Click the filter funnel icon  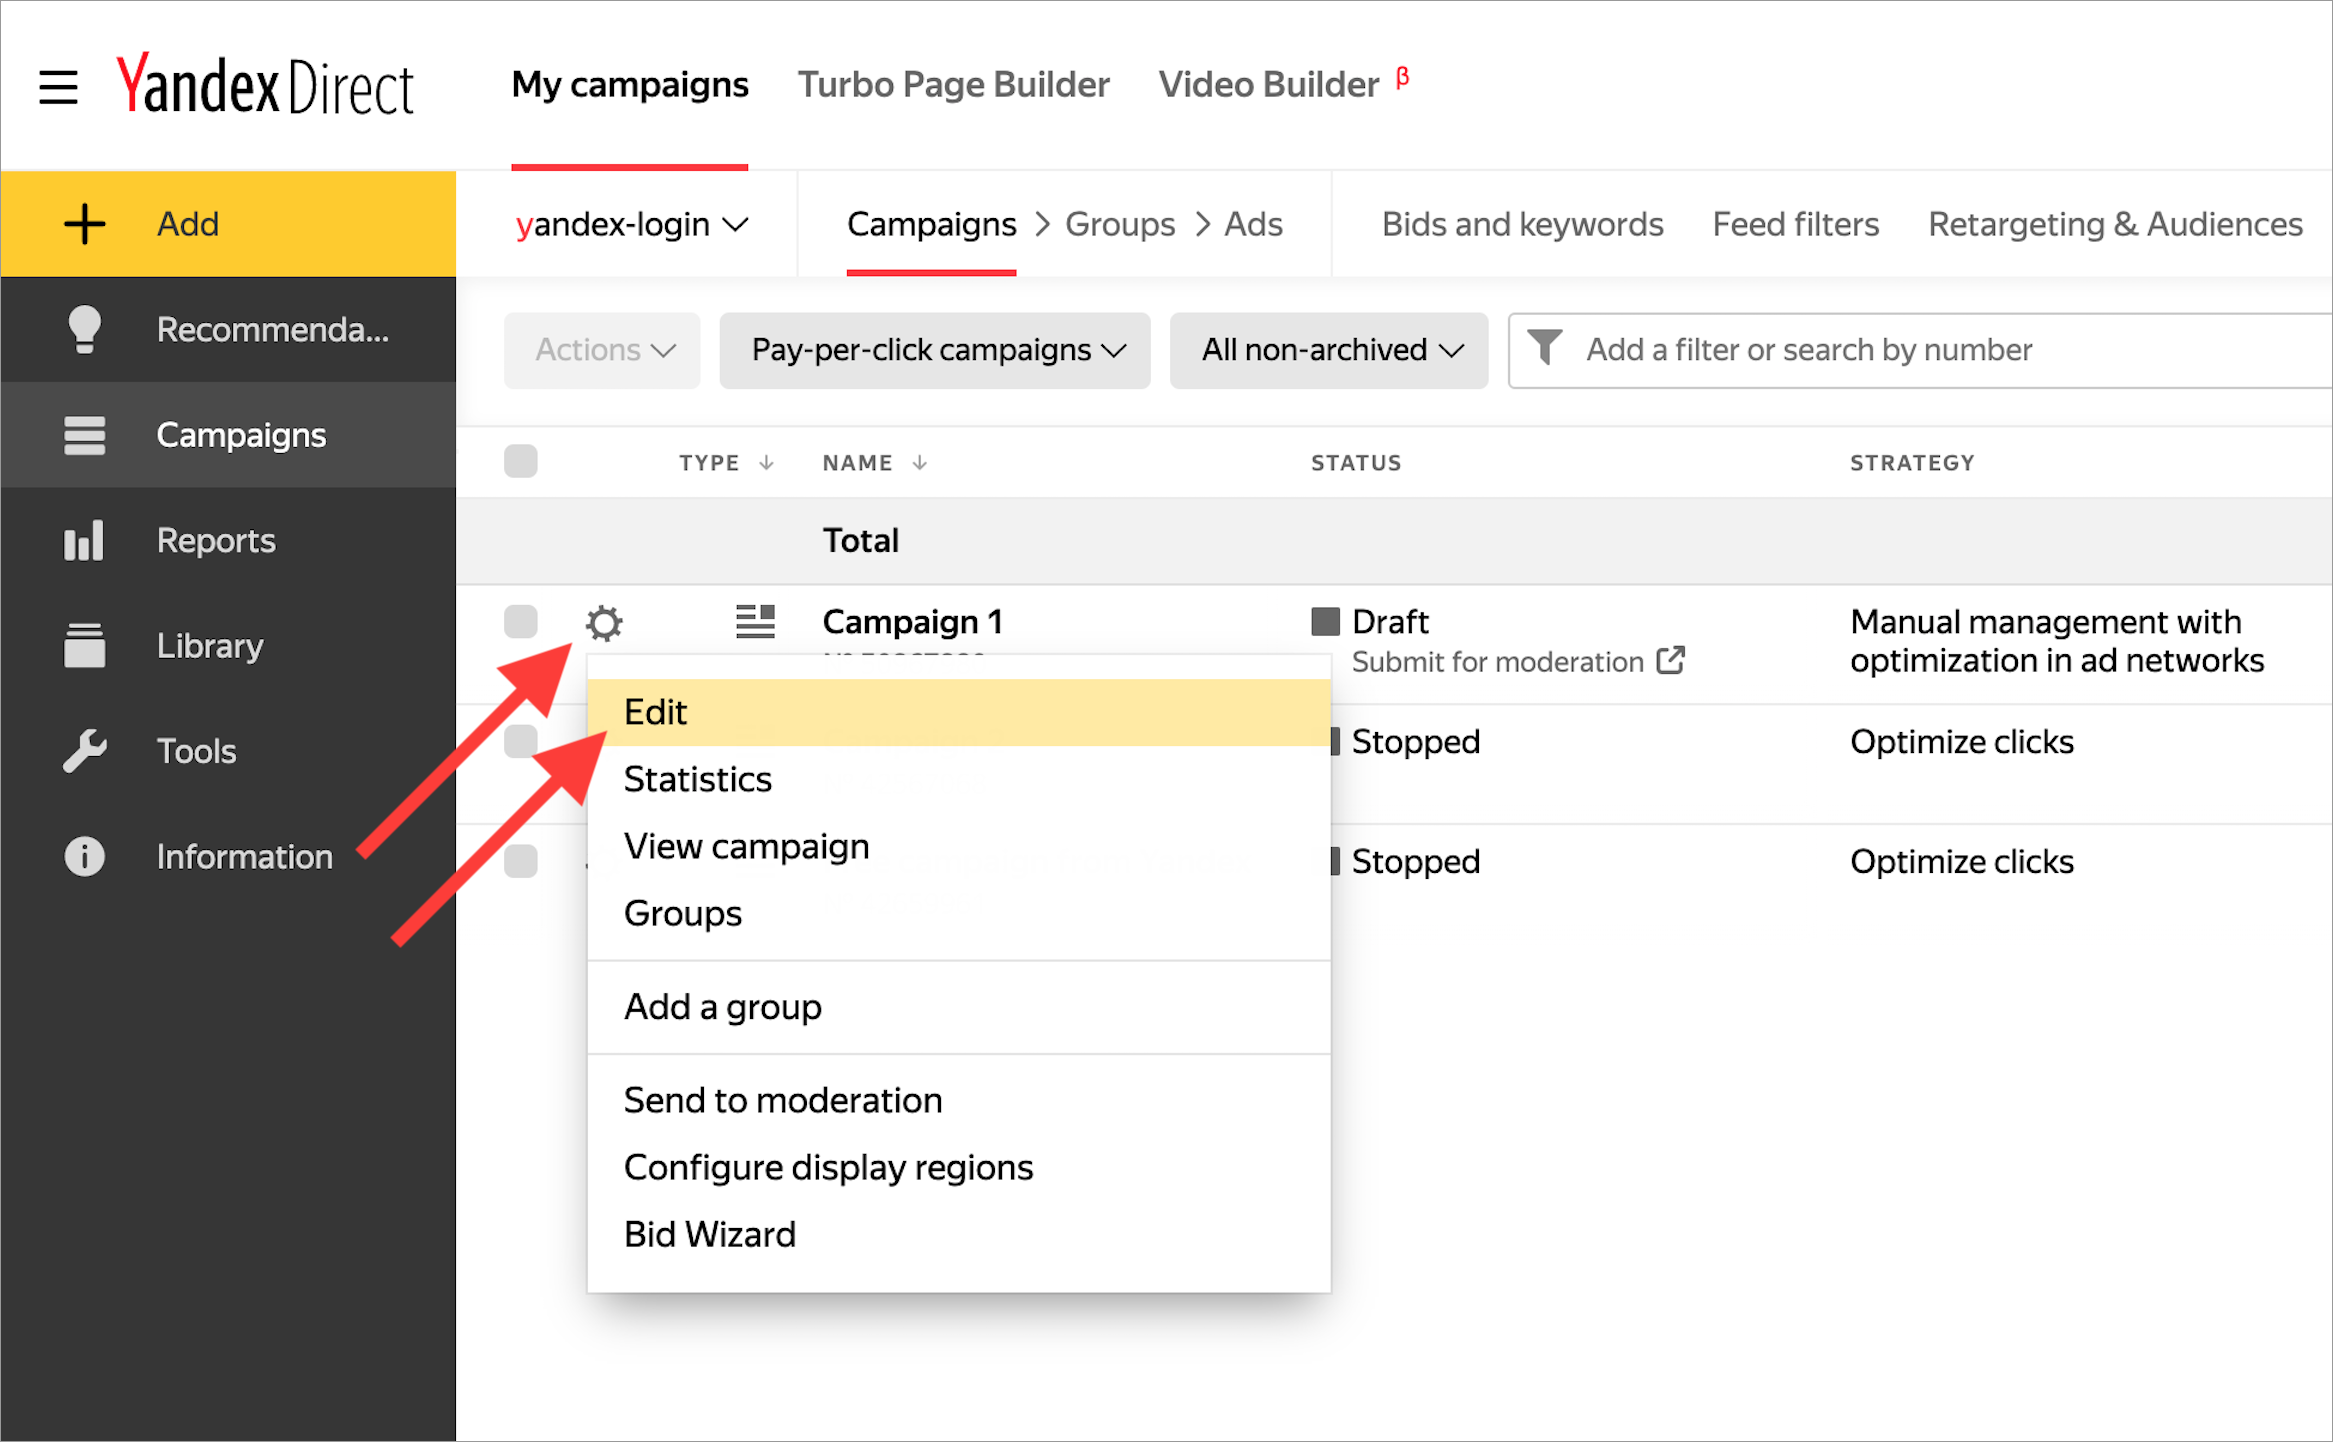click(x=1544, y=348)
